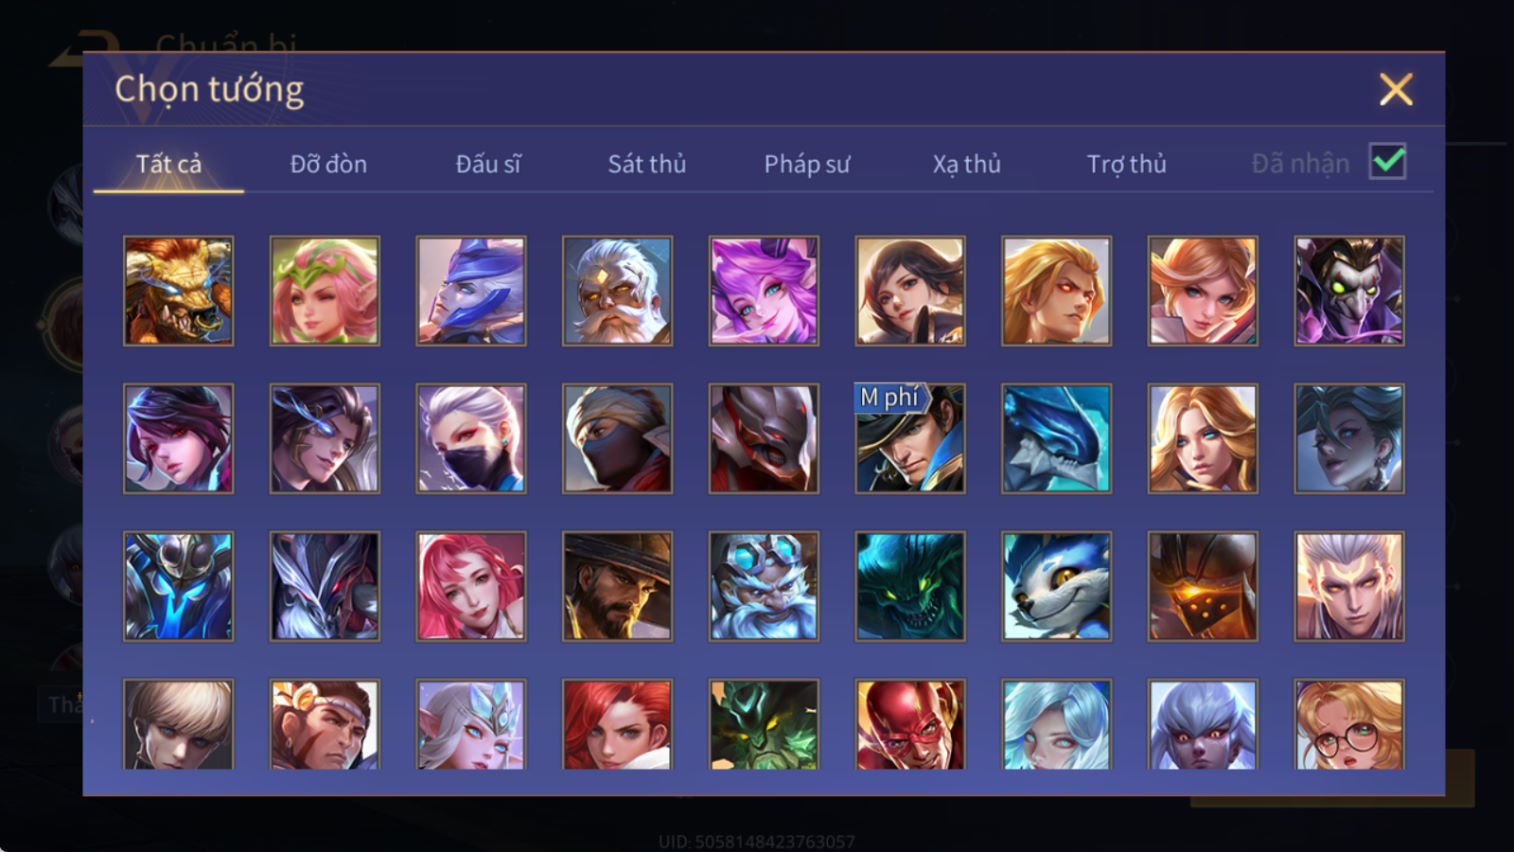The width and height of the screenshot is (1514, 852).
Task: Switch to the Đấu sĩ tab
Action: click(x=488, y=164)
